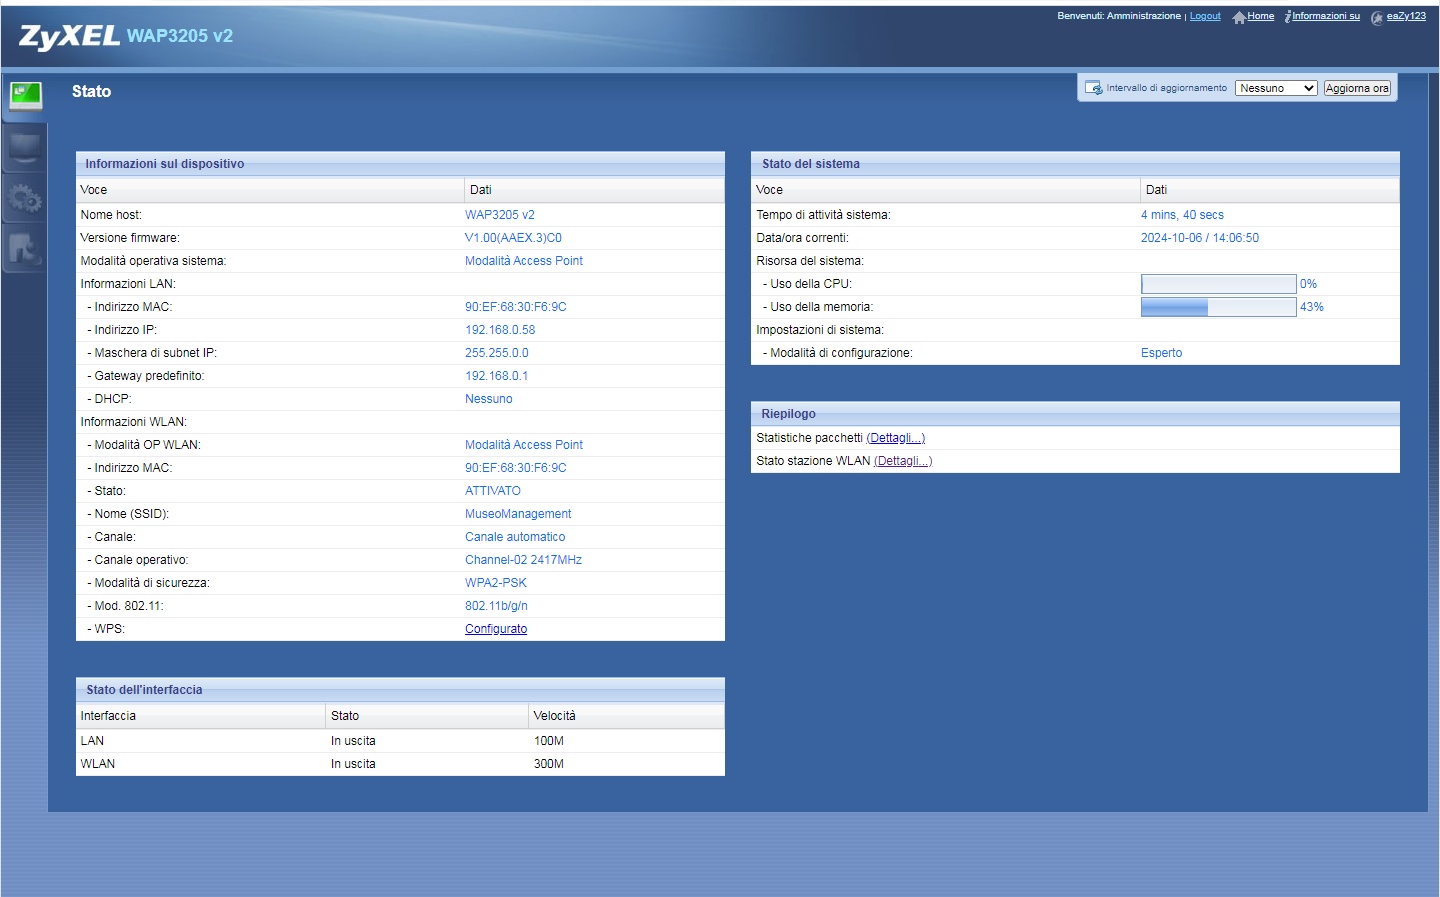Select the SSID MuseoManagement
The height and width of the screenshot is (897, 1440).
pyautogui.click(x=518, y=514)
